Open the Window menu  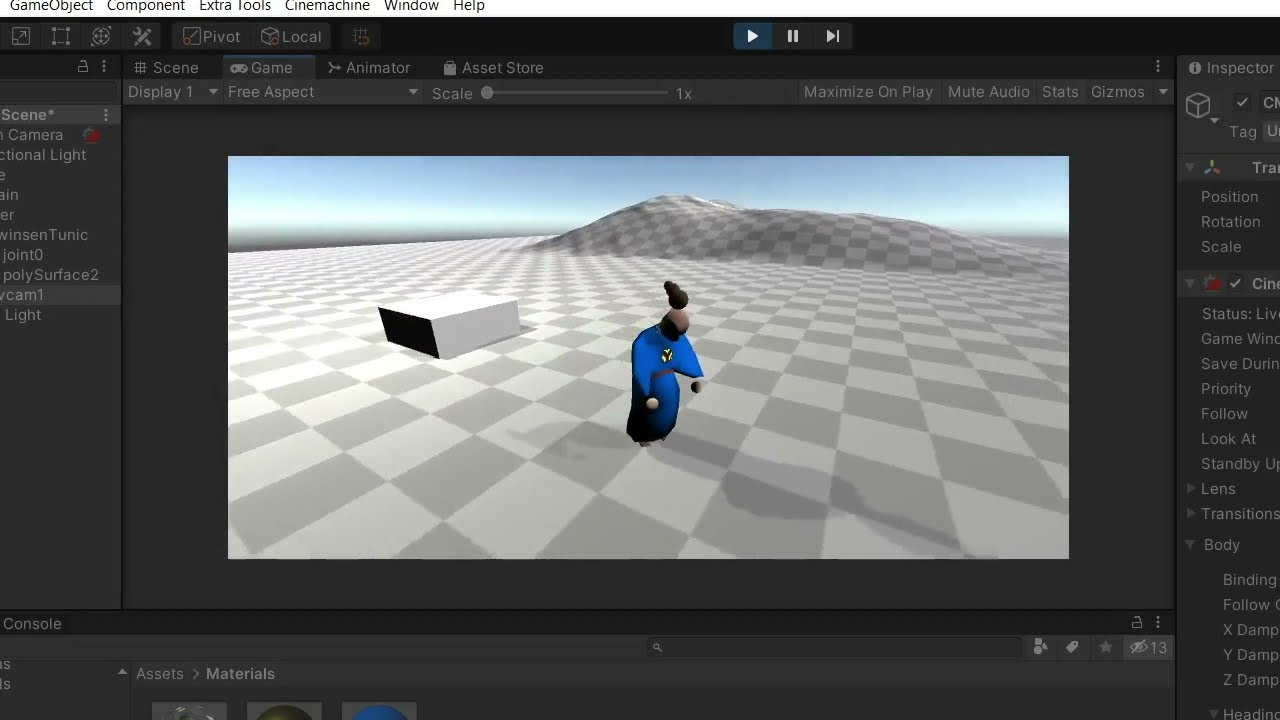coord(411,6)
